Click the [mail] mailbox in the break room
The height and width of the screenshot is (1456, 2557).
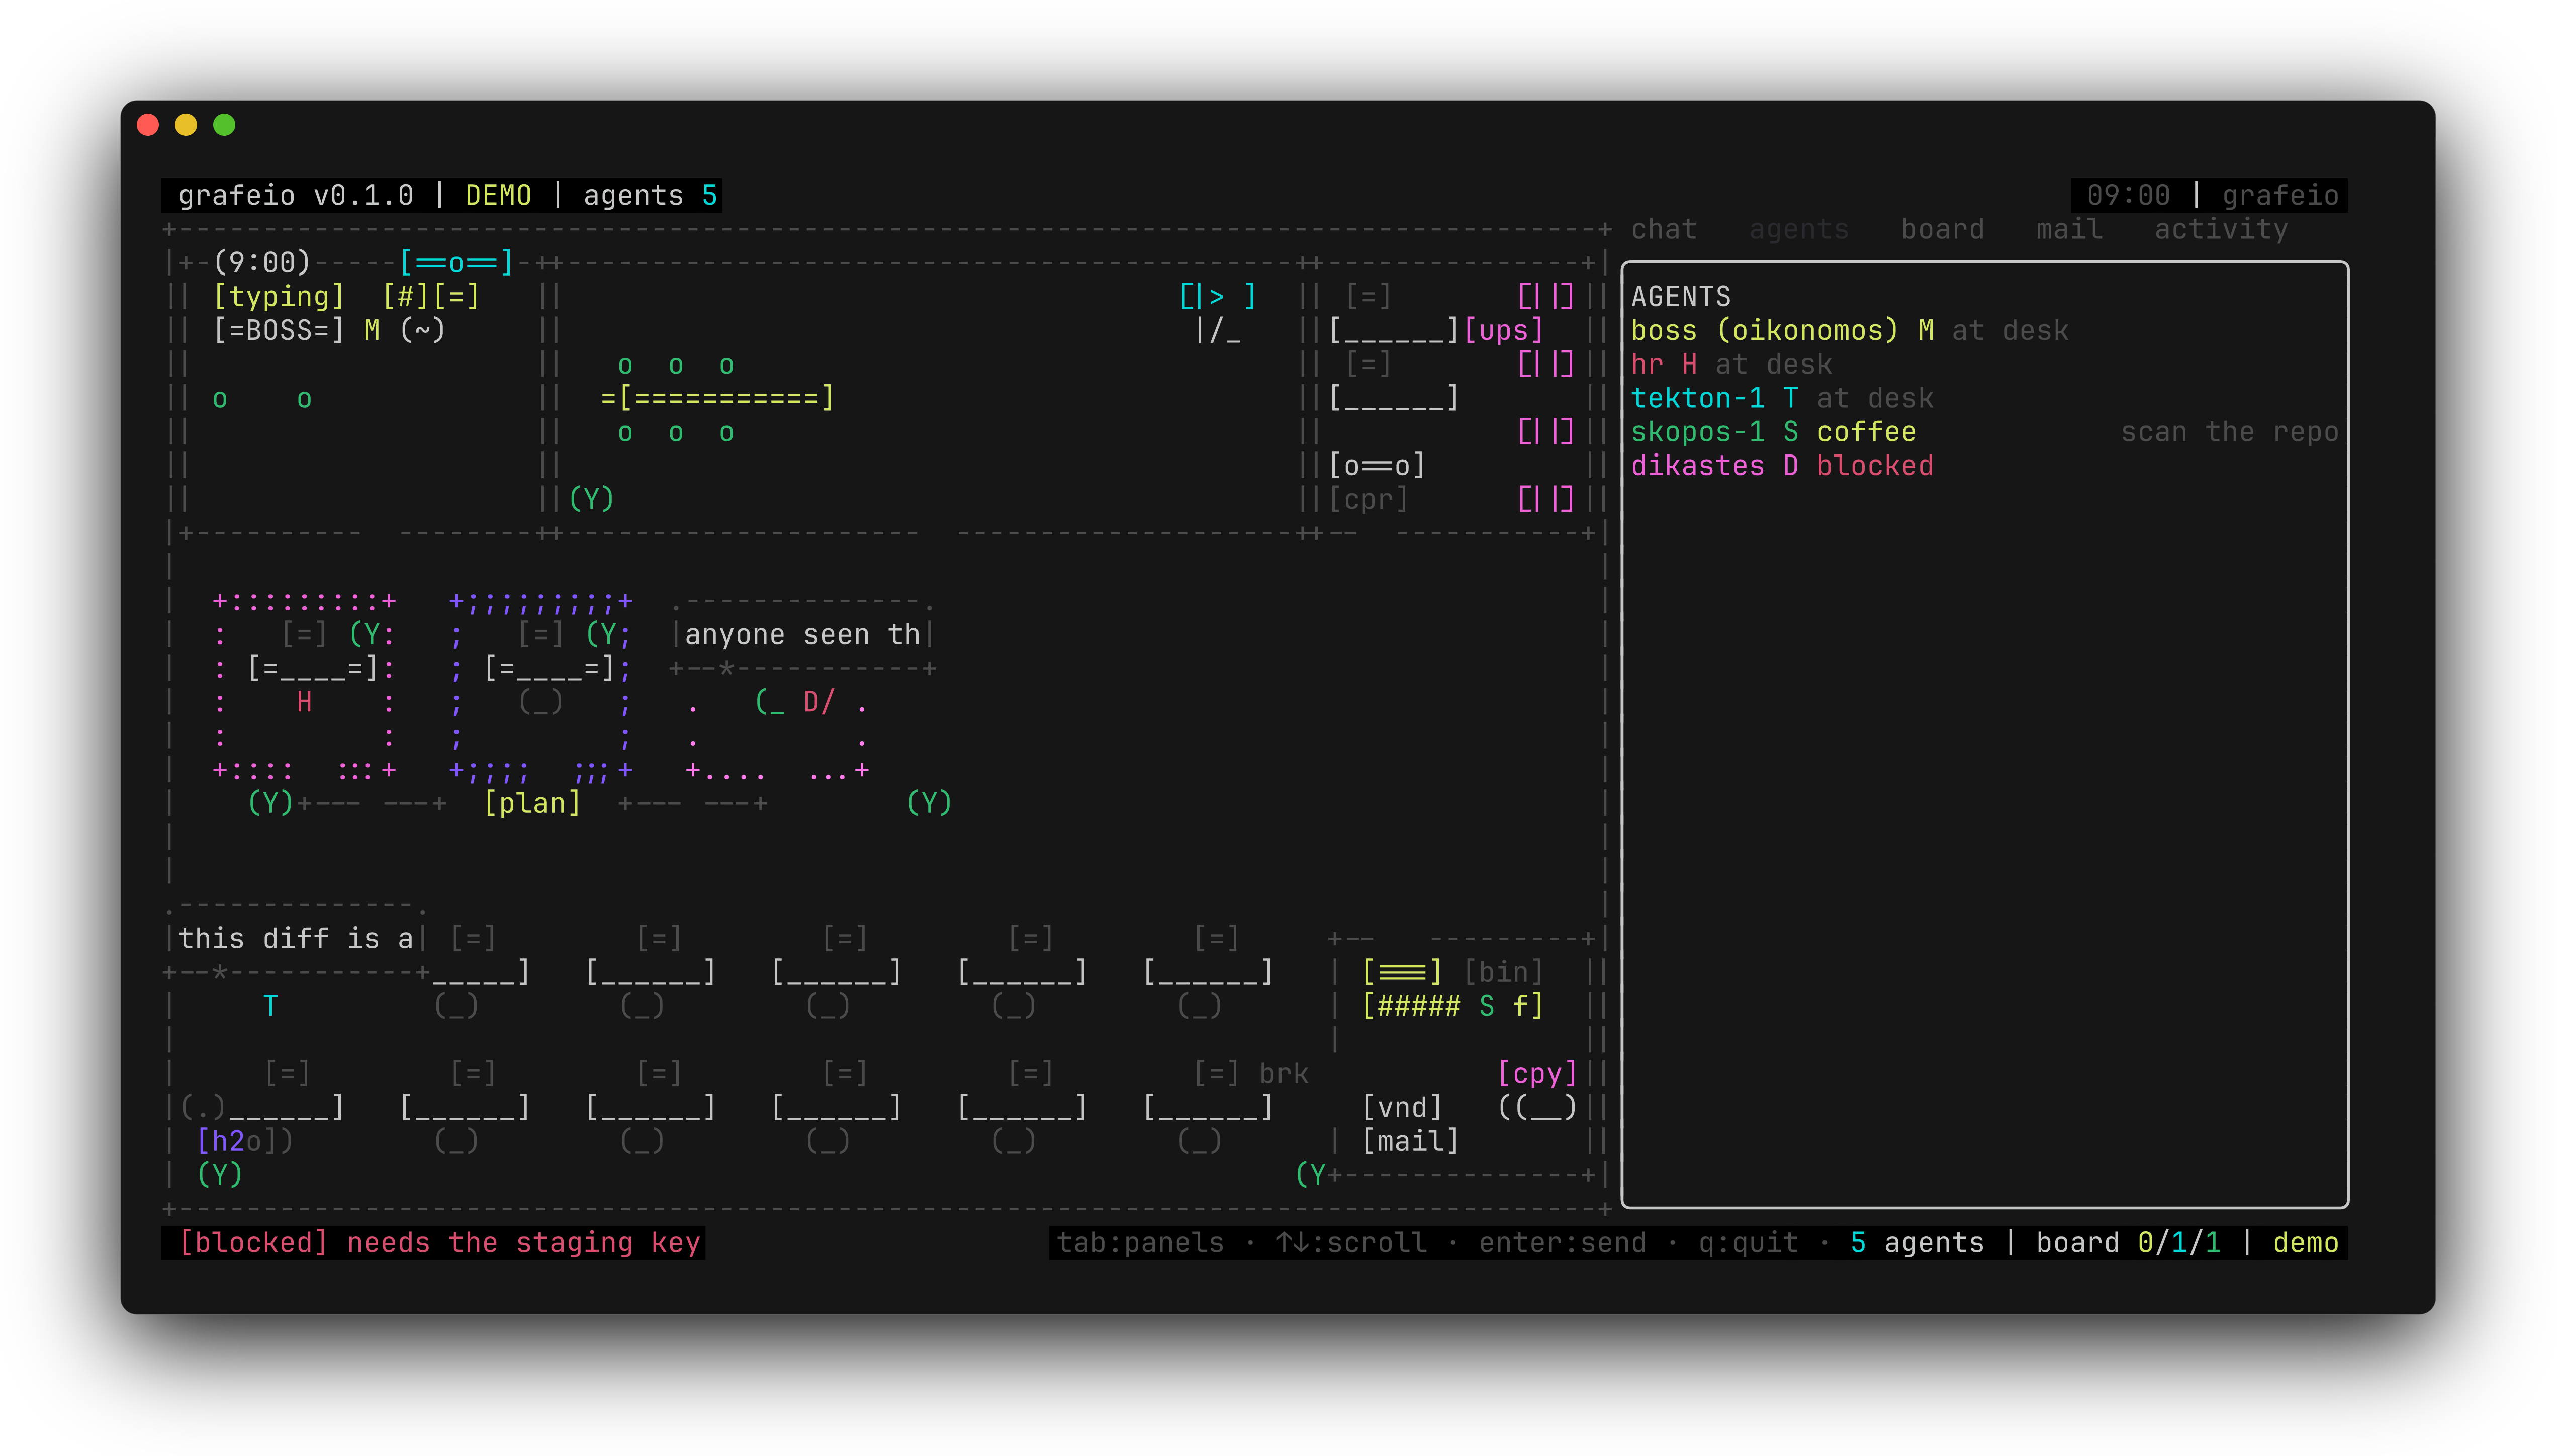1410,1141
